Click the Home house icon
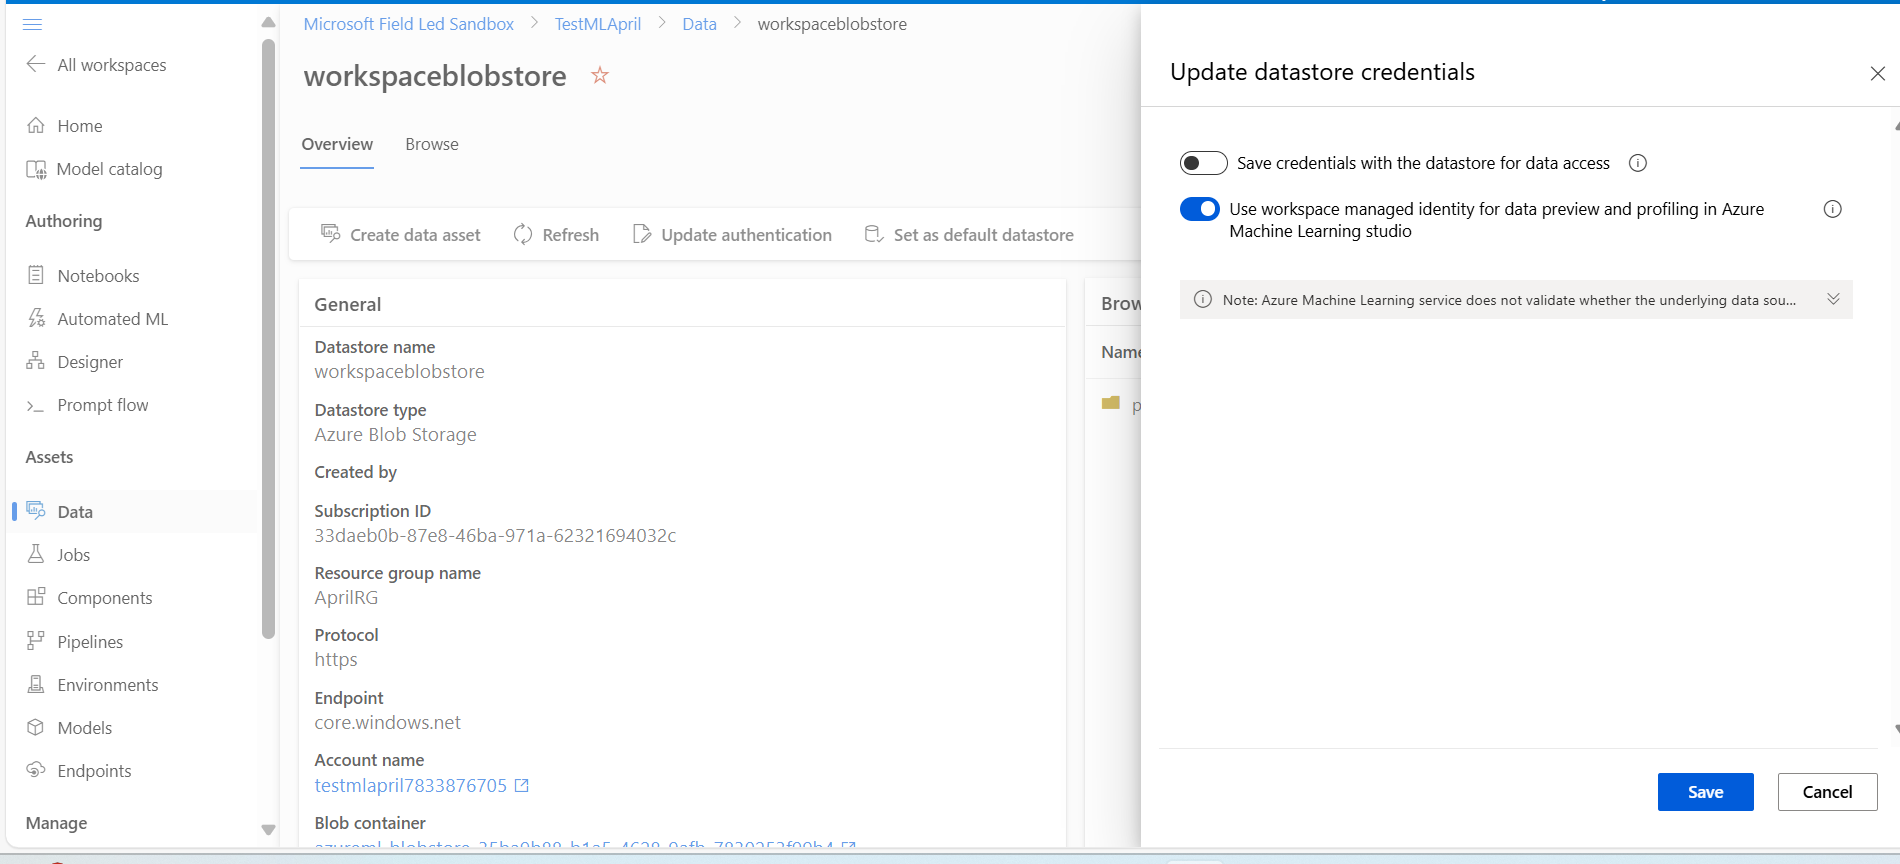1900x864 pixels. (36, 125)
